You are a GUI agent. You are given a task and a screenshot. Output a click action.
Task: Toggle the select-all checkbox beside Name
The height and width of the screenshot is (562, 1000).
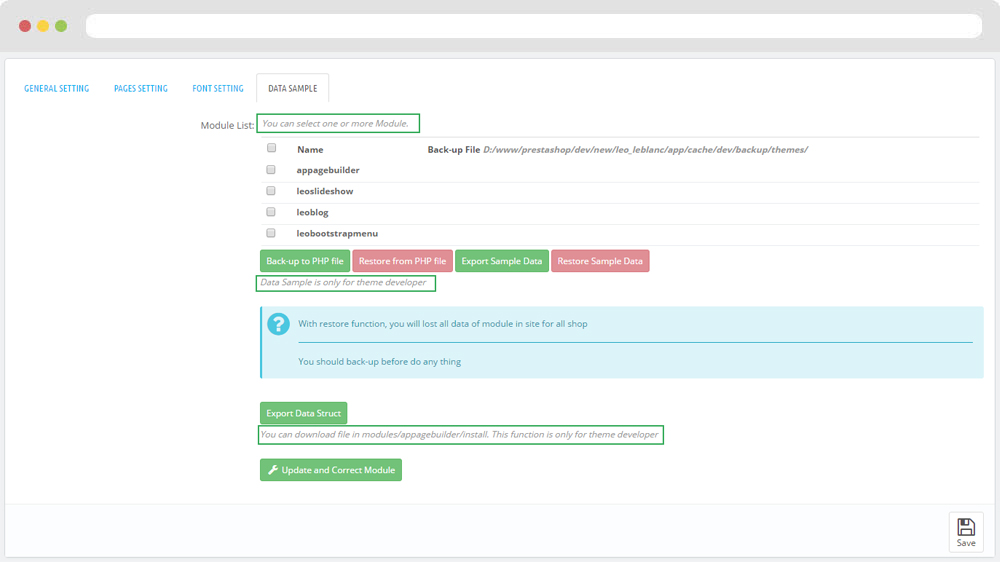[271, 148]
